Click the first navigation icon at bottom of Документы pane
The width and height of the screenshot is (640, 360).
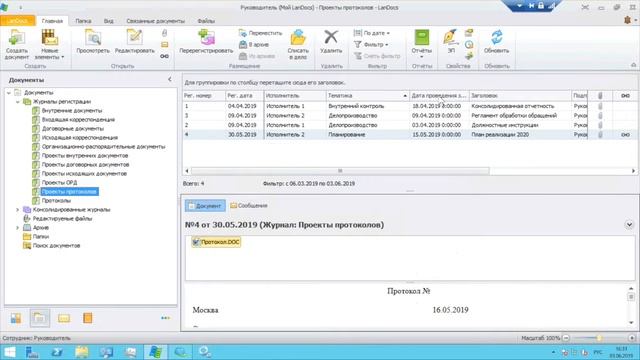click(16, 318)
